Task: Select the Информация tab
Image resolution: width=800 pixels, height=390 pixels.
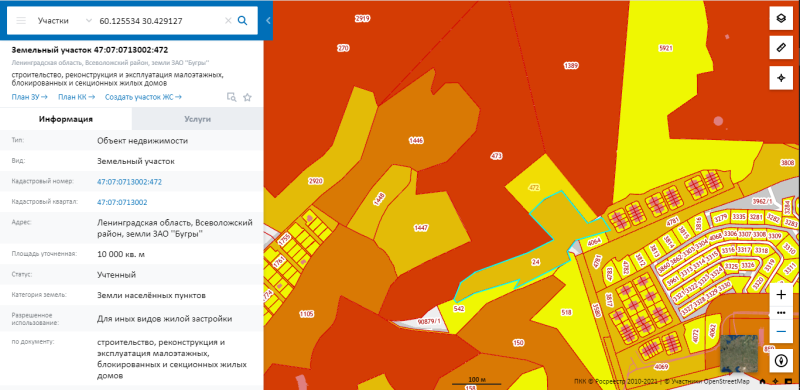Action: (x=66, y=119)
